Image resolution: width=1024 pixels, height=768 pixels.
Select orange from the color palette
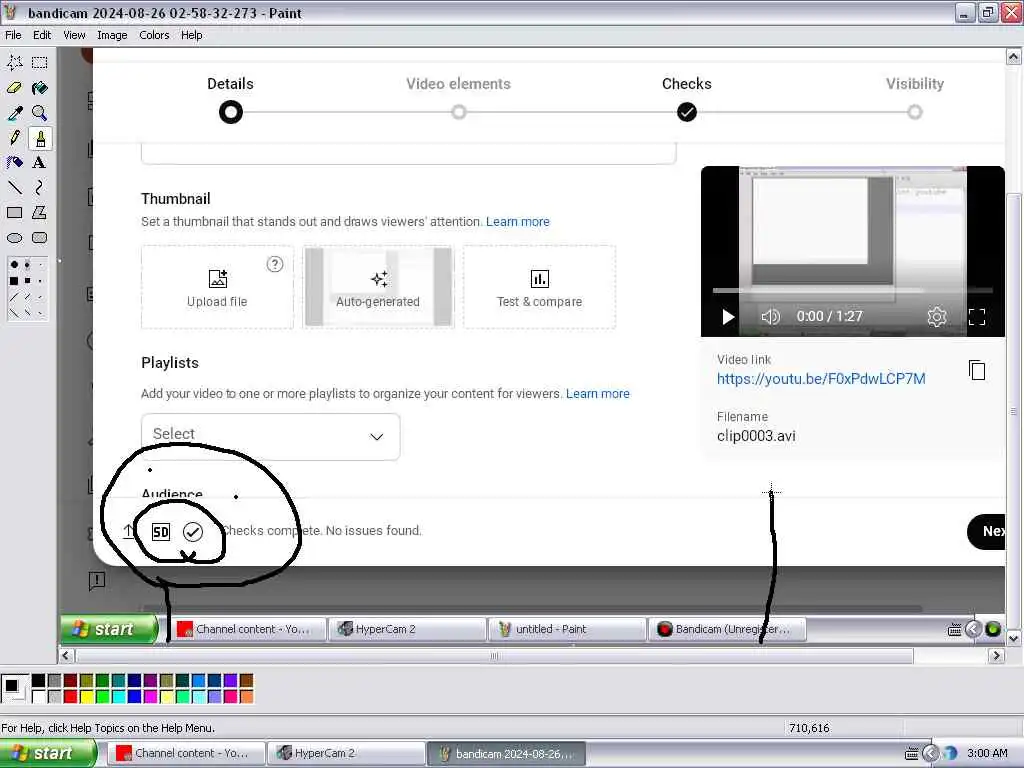[x=246, y=697]
